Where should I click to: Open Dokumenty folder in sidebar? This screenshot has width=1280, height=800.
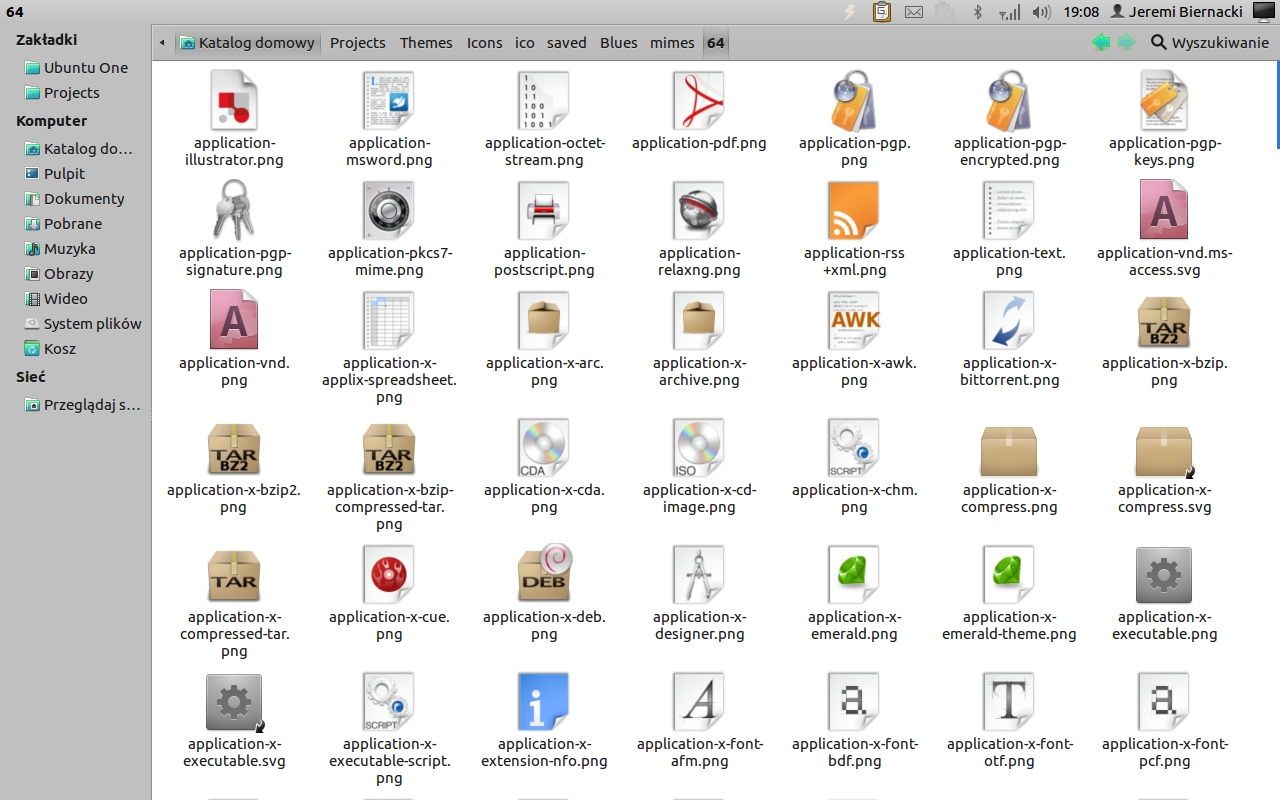click(x=77, y=199)
